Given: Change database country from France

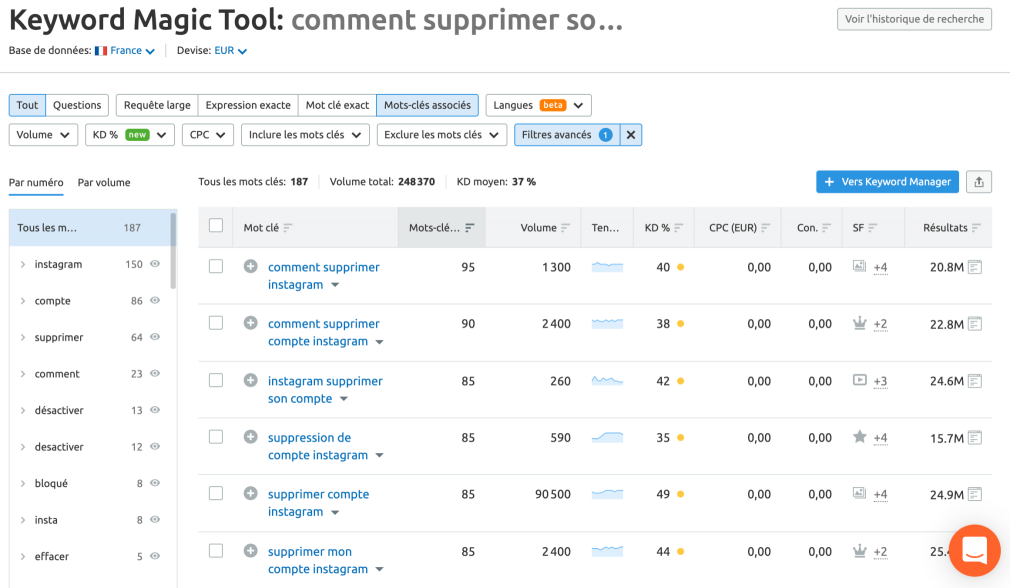Looking at the screenshot, I should (x=125, y=50).
